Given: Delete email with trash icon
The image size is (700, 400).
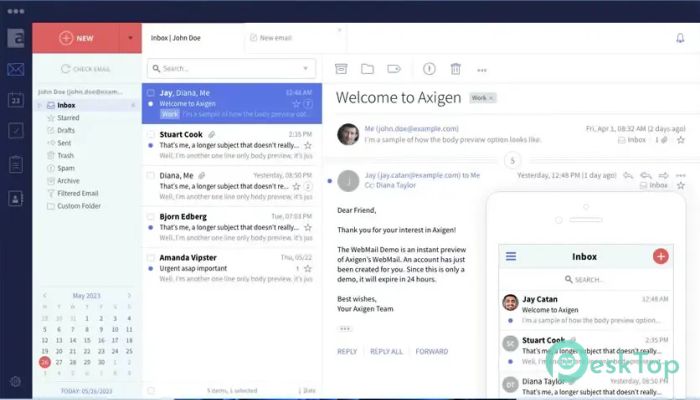Looking at the screenshot, I should 455,69.
